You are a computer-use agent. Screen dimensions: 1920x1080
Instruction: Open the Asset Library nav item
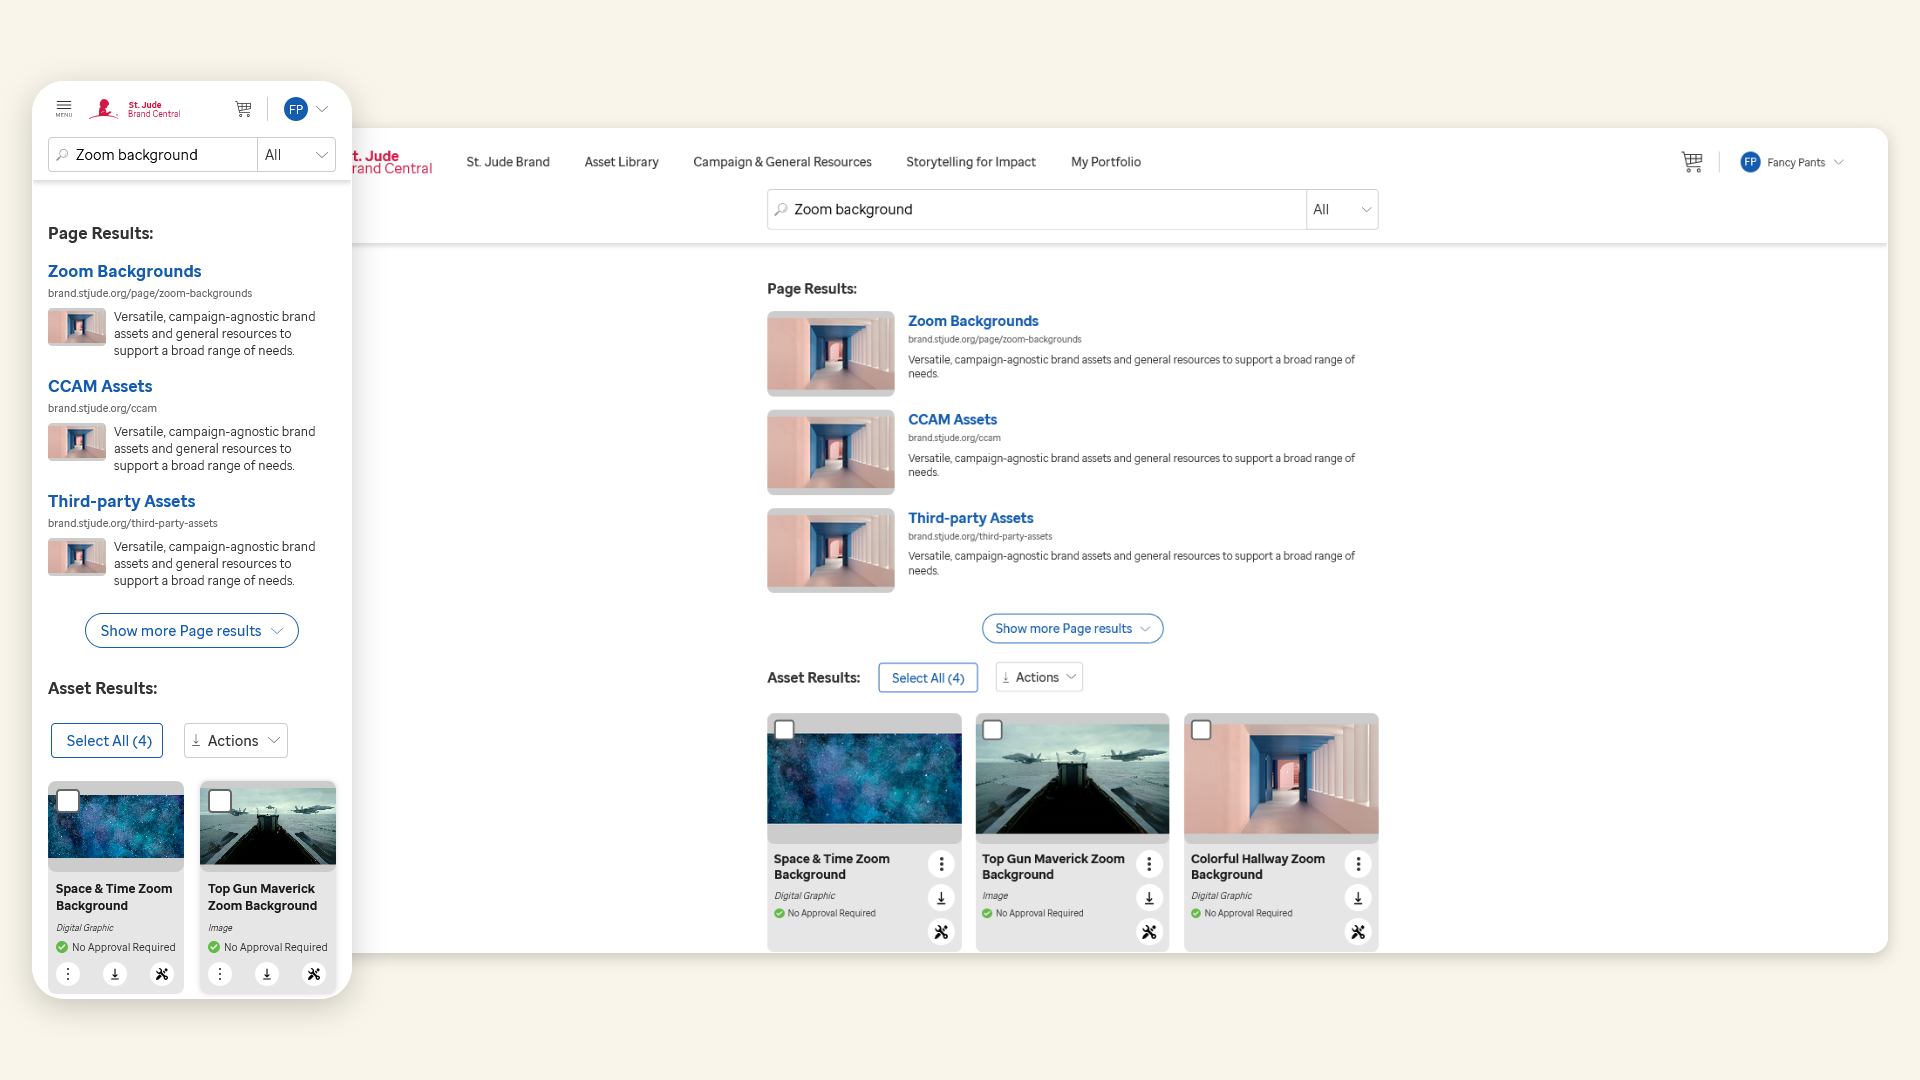621,162
